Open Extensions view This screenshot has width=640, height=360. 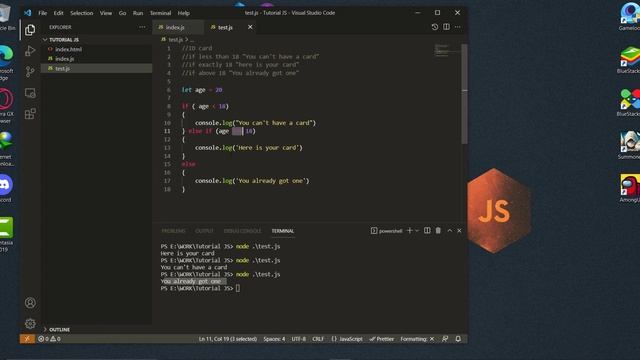pyautogui.click(x=30, y=114)
